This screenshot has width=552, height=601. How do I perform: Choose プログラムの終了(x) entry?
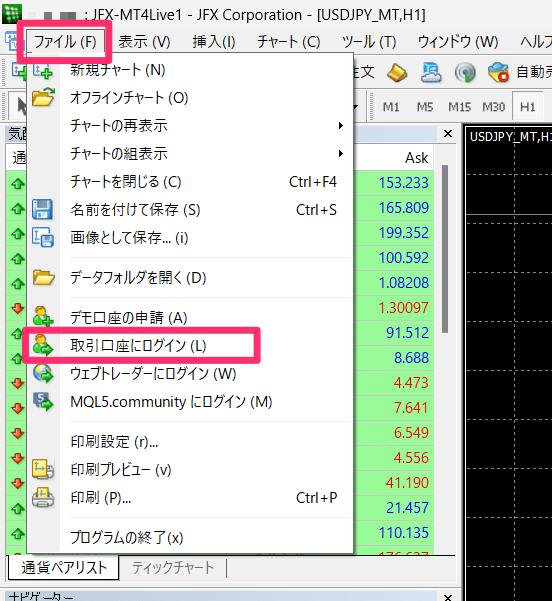tap(190, 537)
